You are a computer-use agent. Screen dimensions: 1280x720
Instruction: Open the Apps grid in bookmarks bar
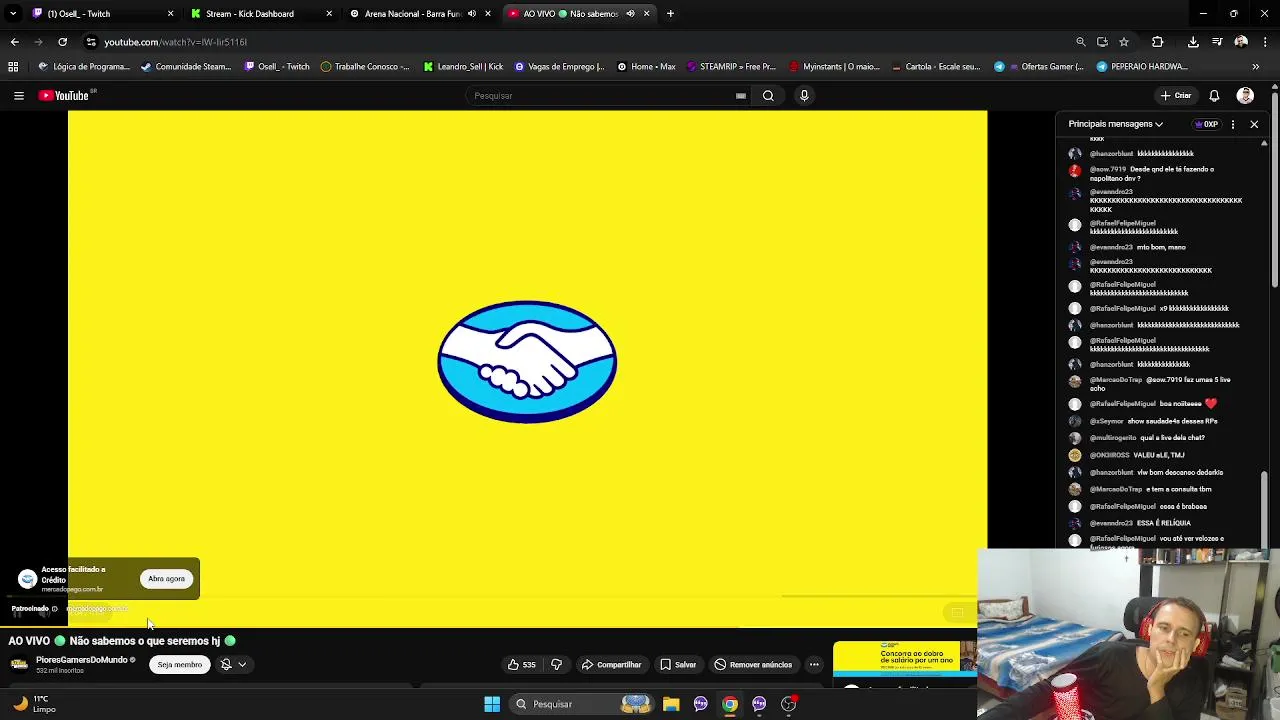click(x=13, y=67)
